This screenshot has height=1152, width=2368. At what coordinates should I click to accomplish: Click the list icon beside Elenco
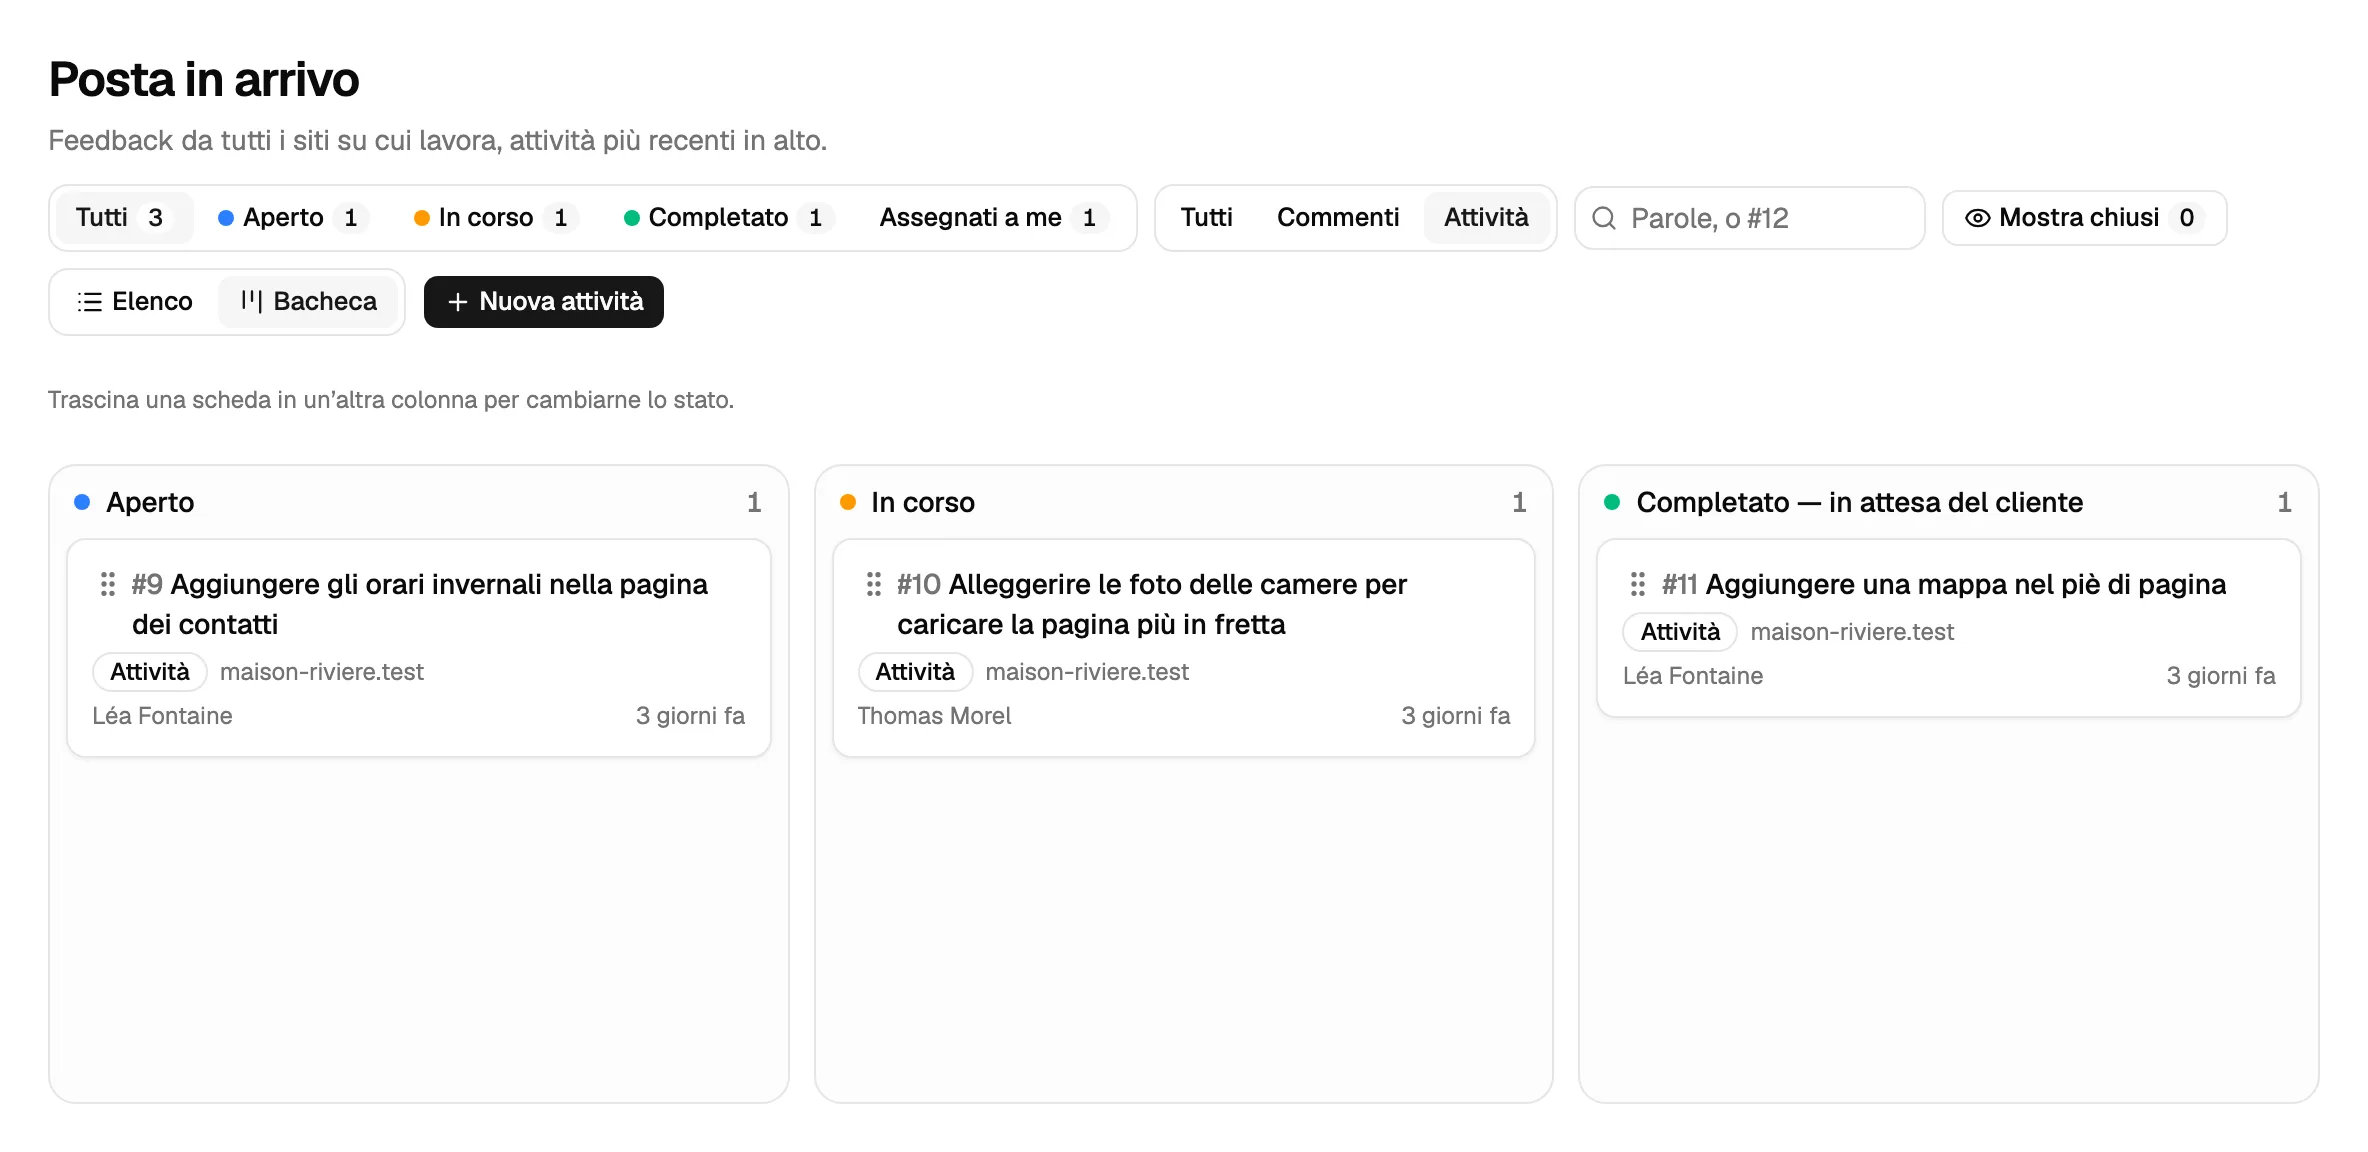click(90, 302)
